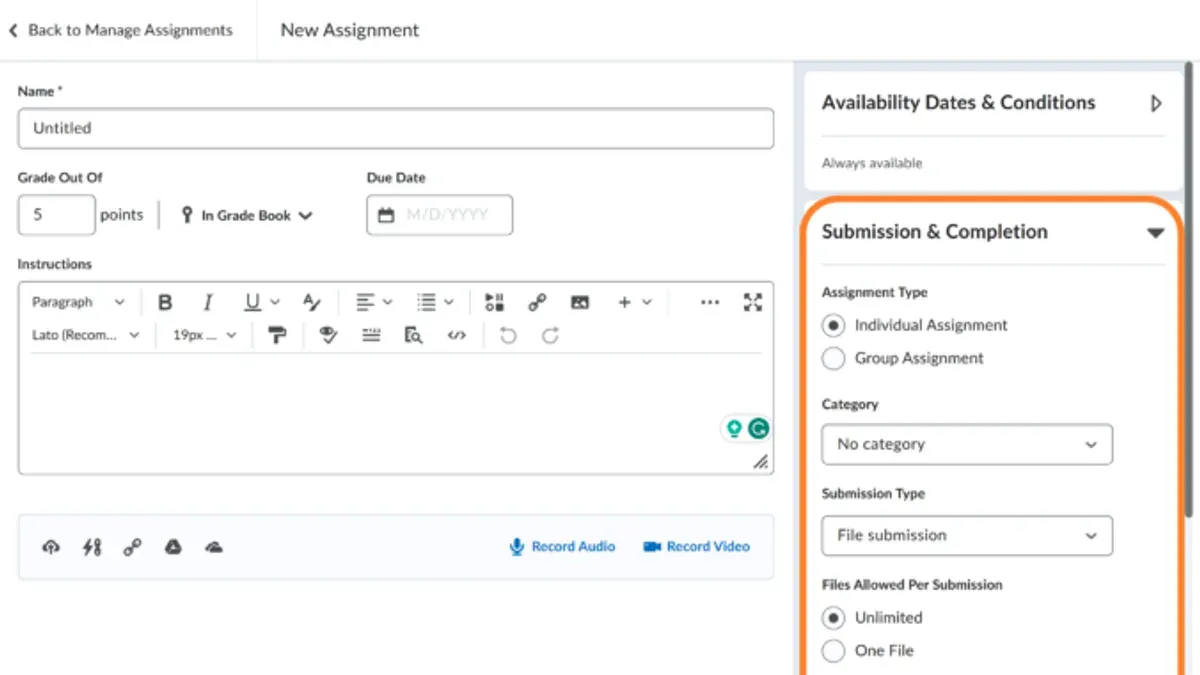Click the page vertical scrollbar

pyautogui.click(x=1189, y=290)
